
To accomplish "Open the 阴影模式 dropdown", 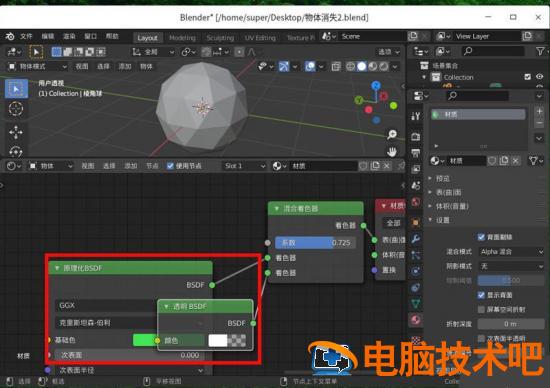I will pos(511,266).
